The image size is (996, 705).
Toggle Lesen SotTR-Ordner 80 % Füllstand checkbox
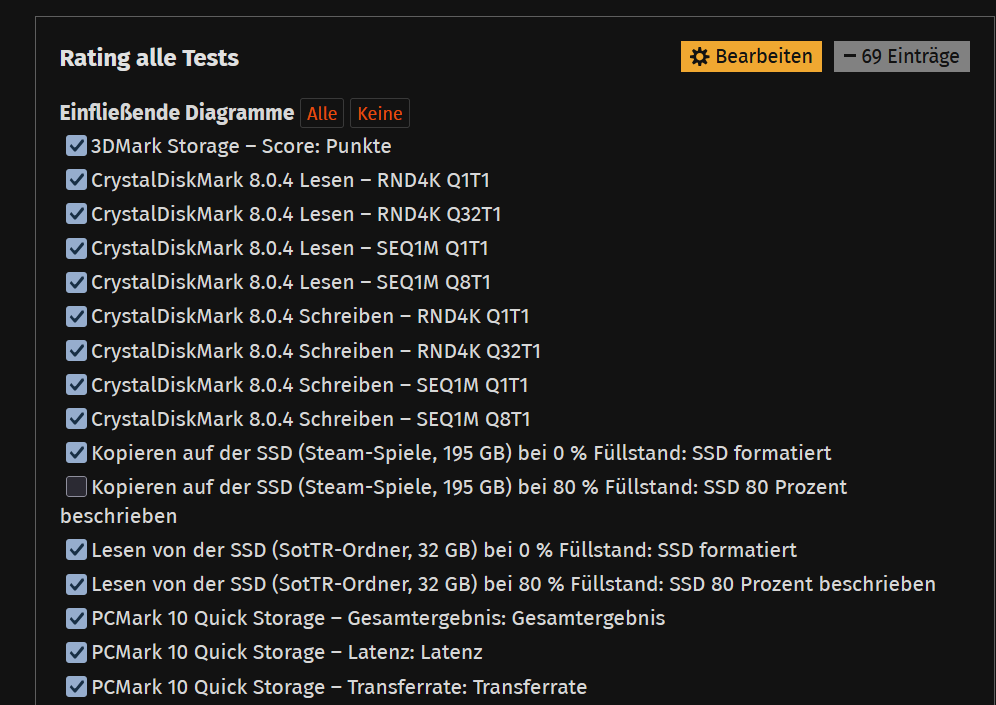pyautogui.click(x=77, y=584)
